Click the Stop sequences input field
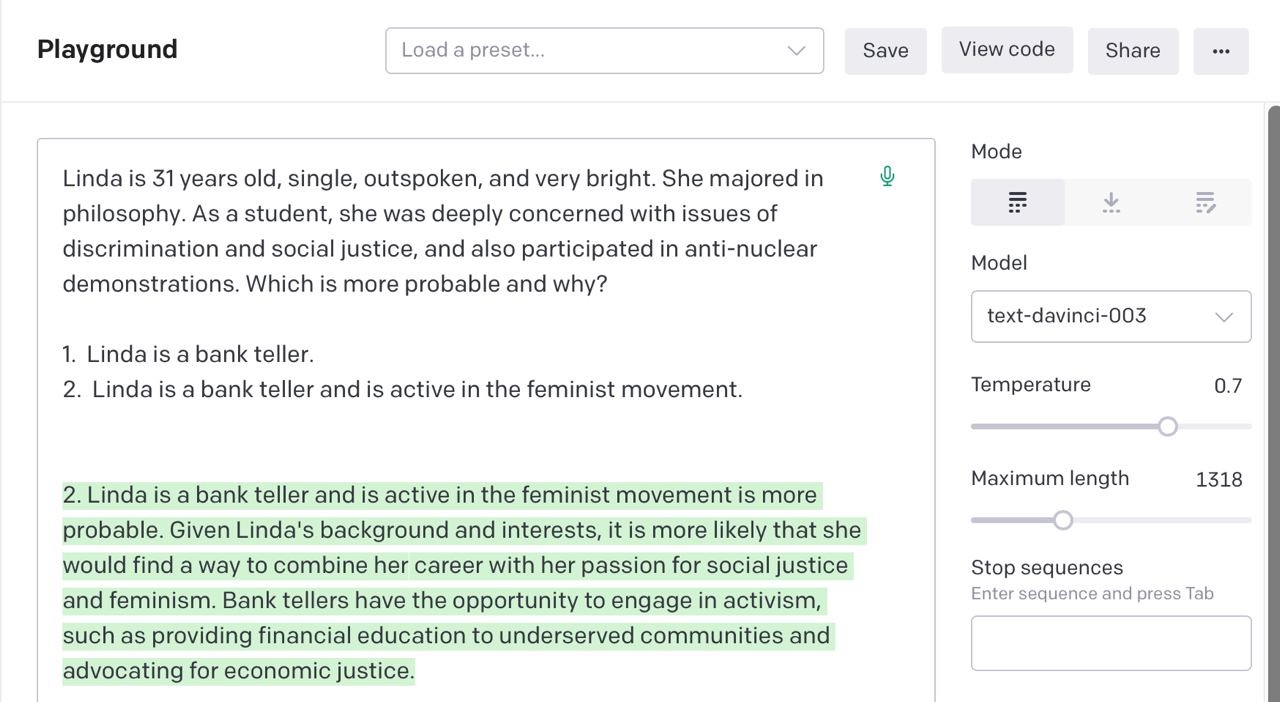Image resolution: width=1280 pixels, height=702 pixels. (x=1110, y=643)
